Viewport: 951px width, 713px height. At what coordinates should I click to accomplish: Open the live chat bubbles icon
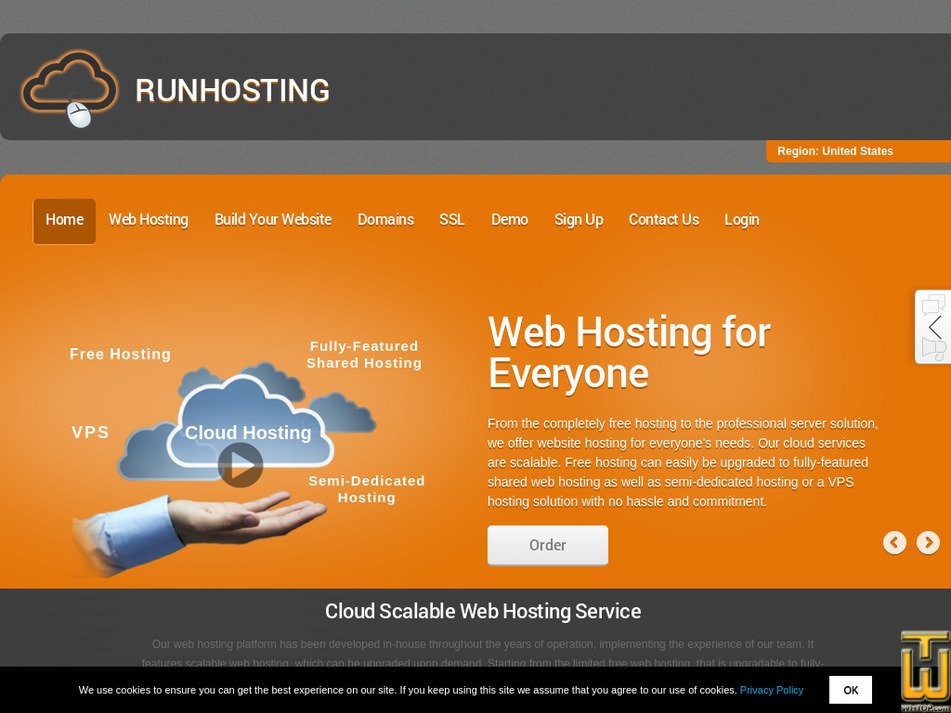[x=933, y=304]
